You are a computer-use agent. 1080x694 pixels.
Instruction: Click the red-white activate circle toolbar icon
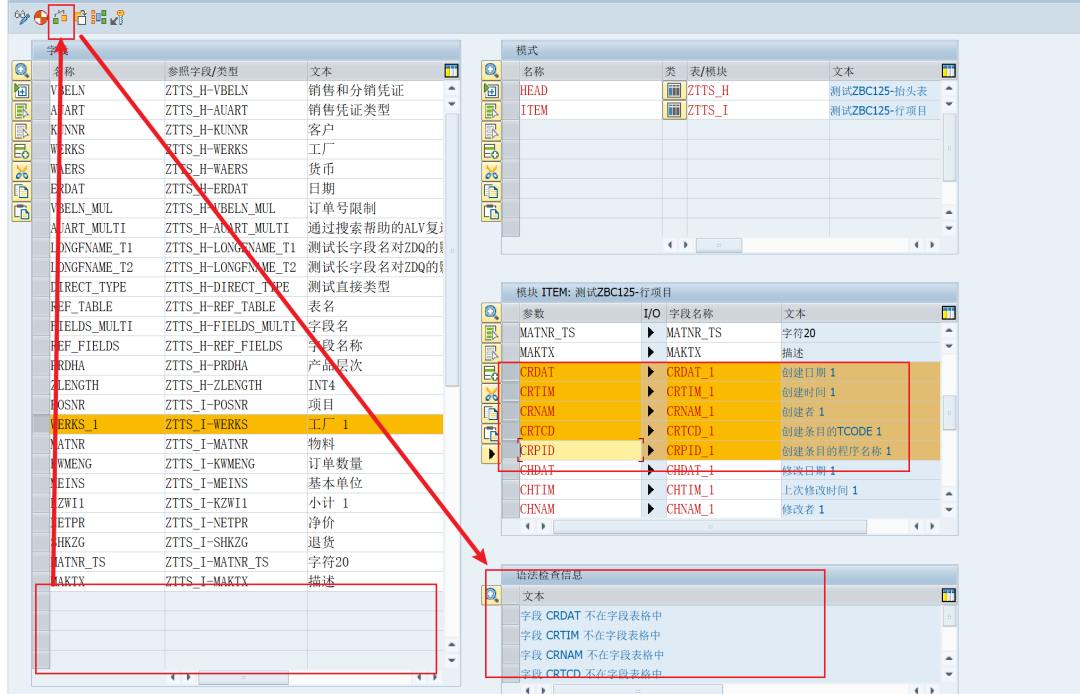pyautogui.click(x=41, y=17)
